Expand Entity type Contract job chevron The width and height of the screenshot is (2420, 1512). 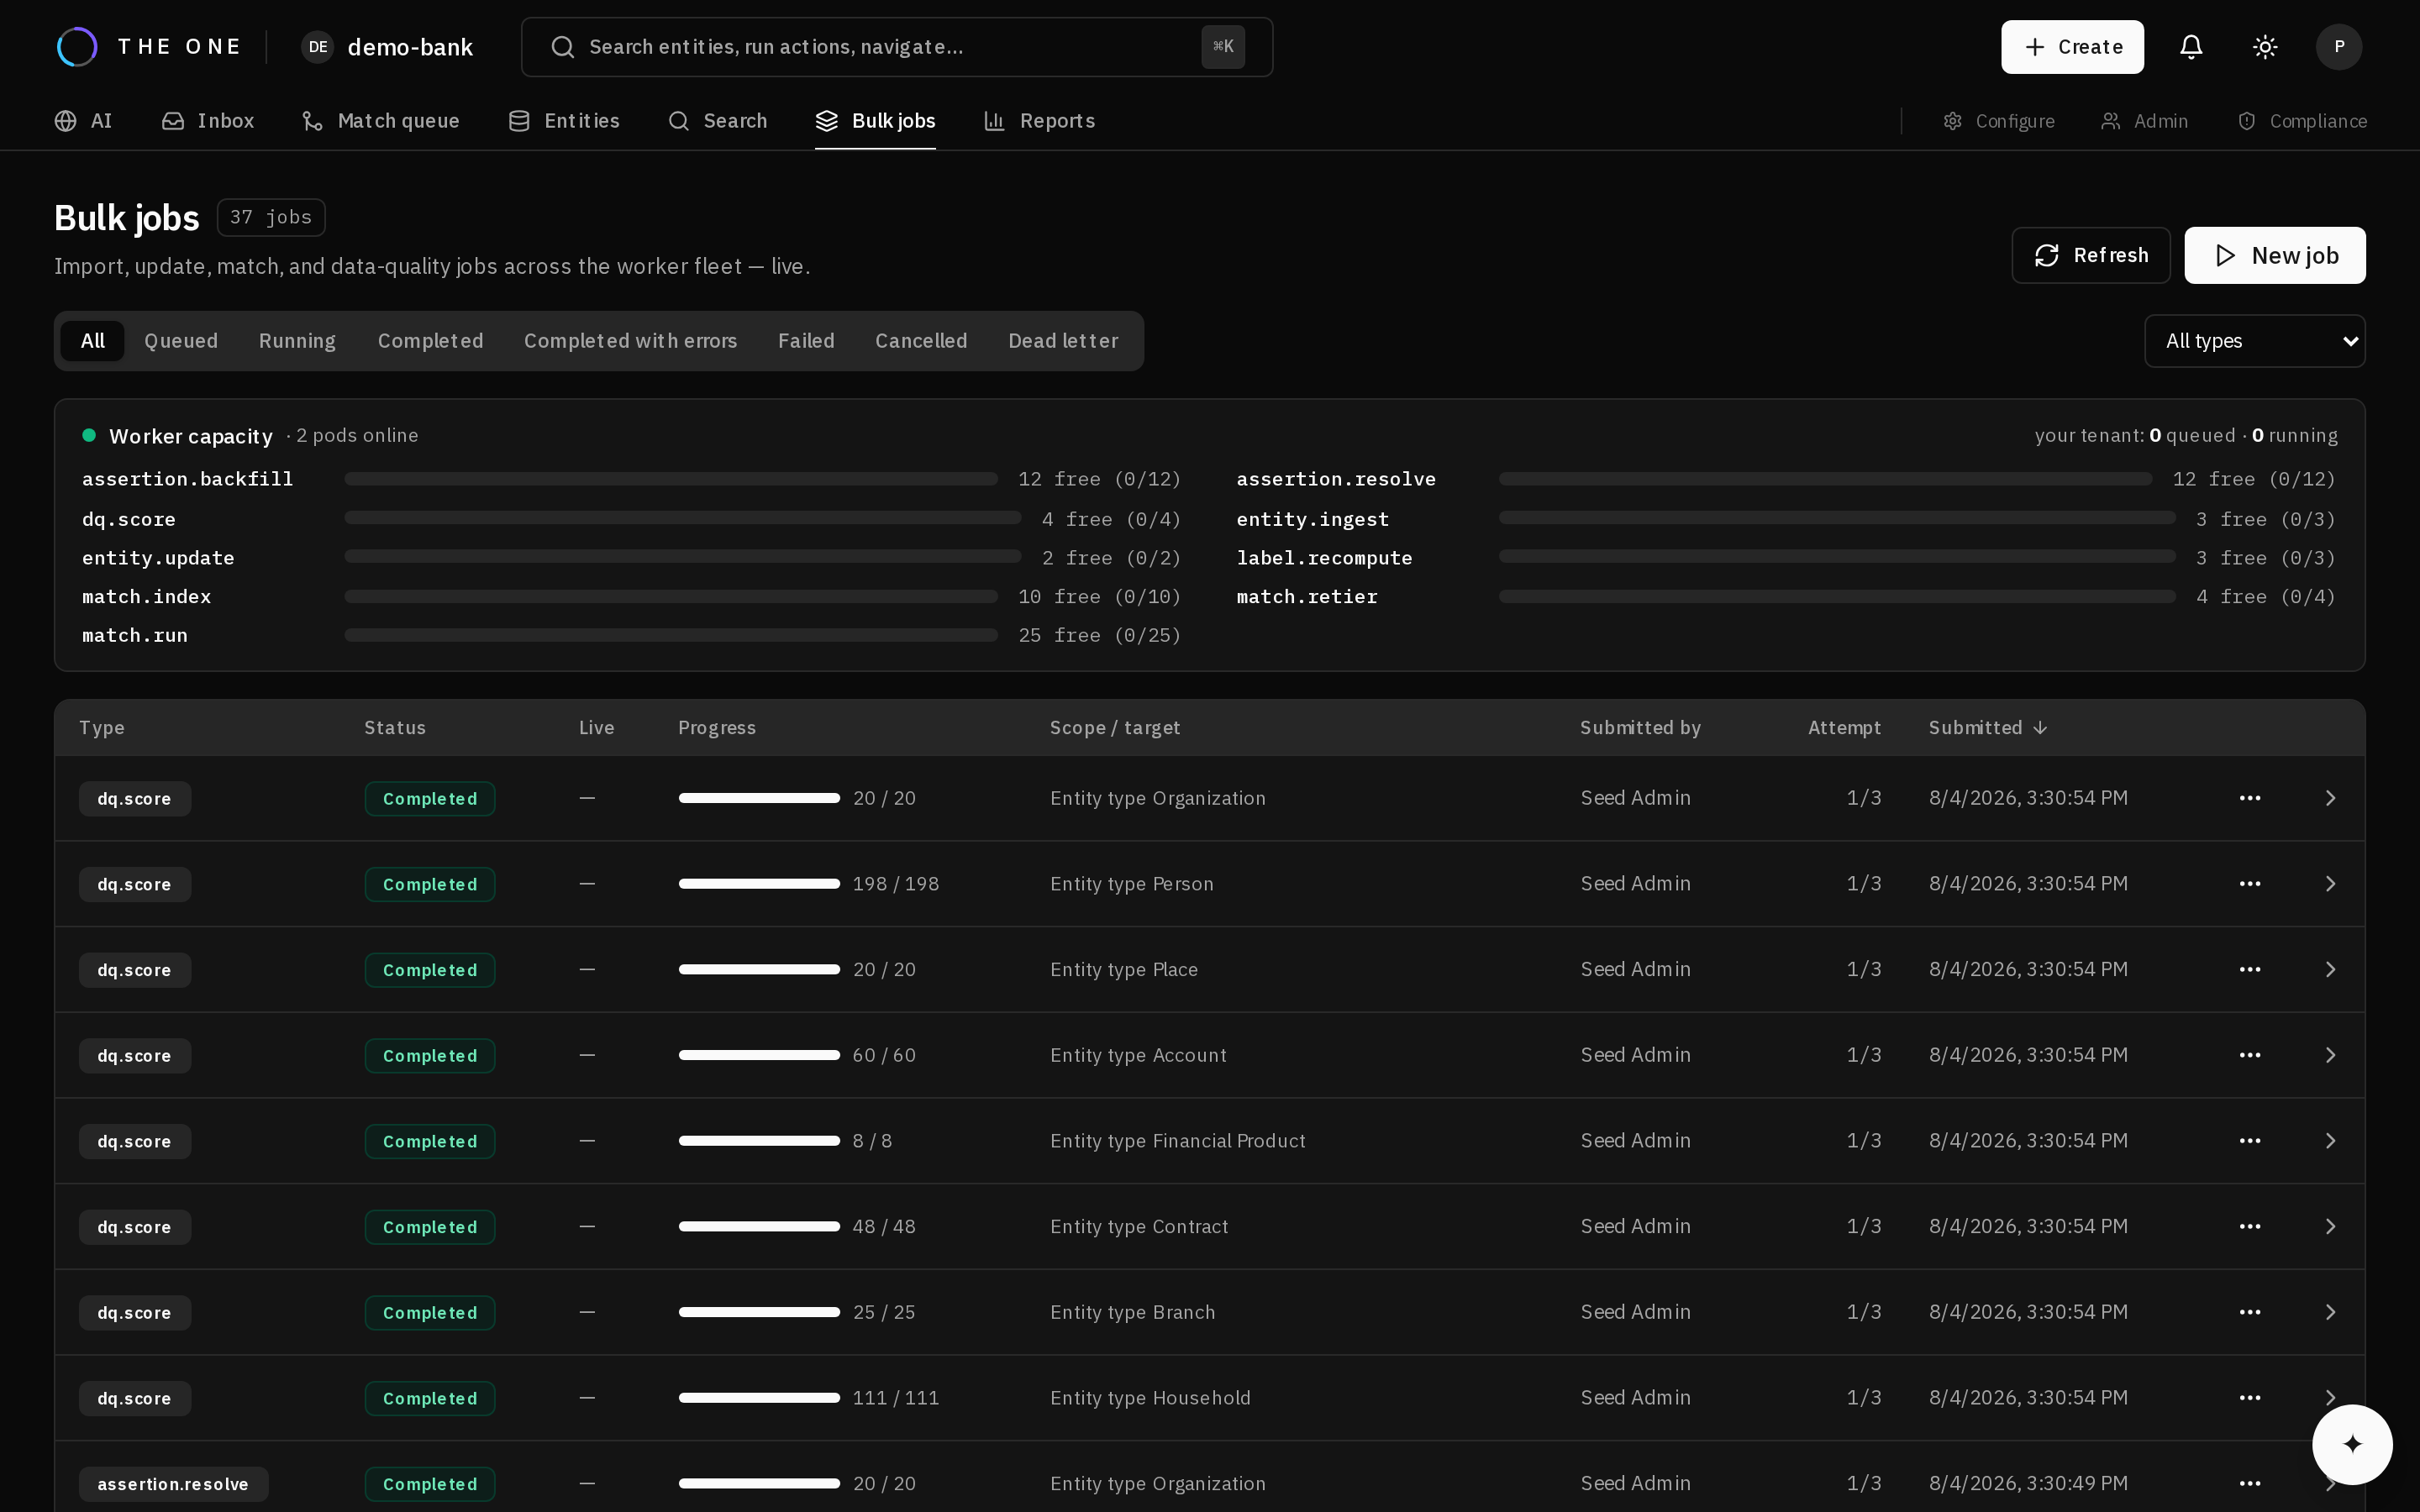coord(2330,1227)
